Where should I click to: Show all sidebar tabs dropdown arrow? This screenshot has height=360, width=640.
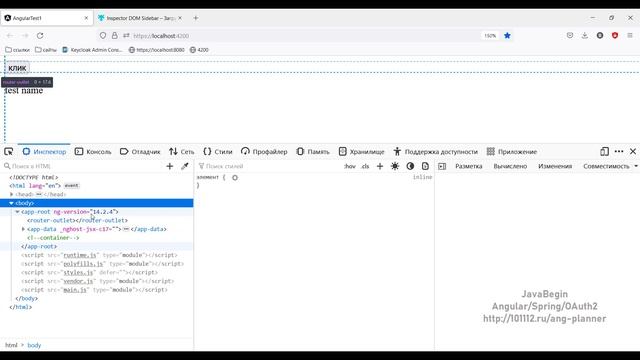[636, 166]
